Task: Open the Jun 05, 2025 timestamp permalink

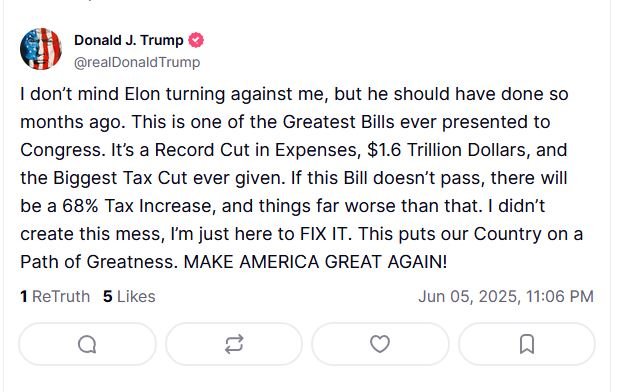Action: click(x=506, y=296)
